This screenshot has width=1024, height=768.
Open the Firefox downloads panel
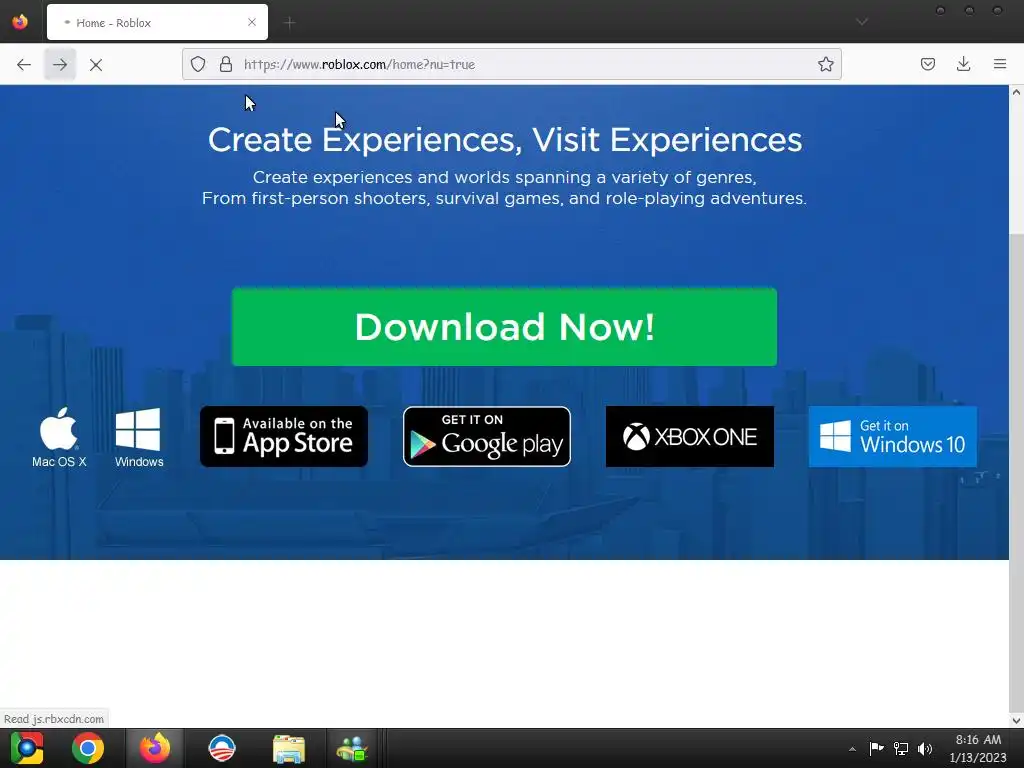[963, 64]
